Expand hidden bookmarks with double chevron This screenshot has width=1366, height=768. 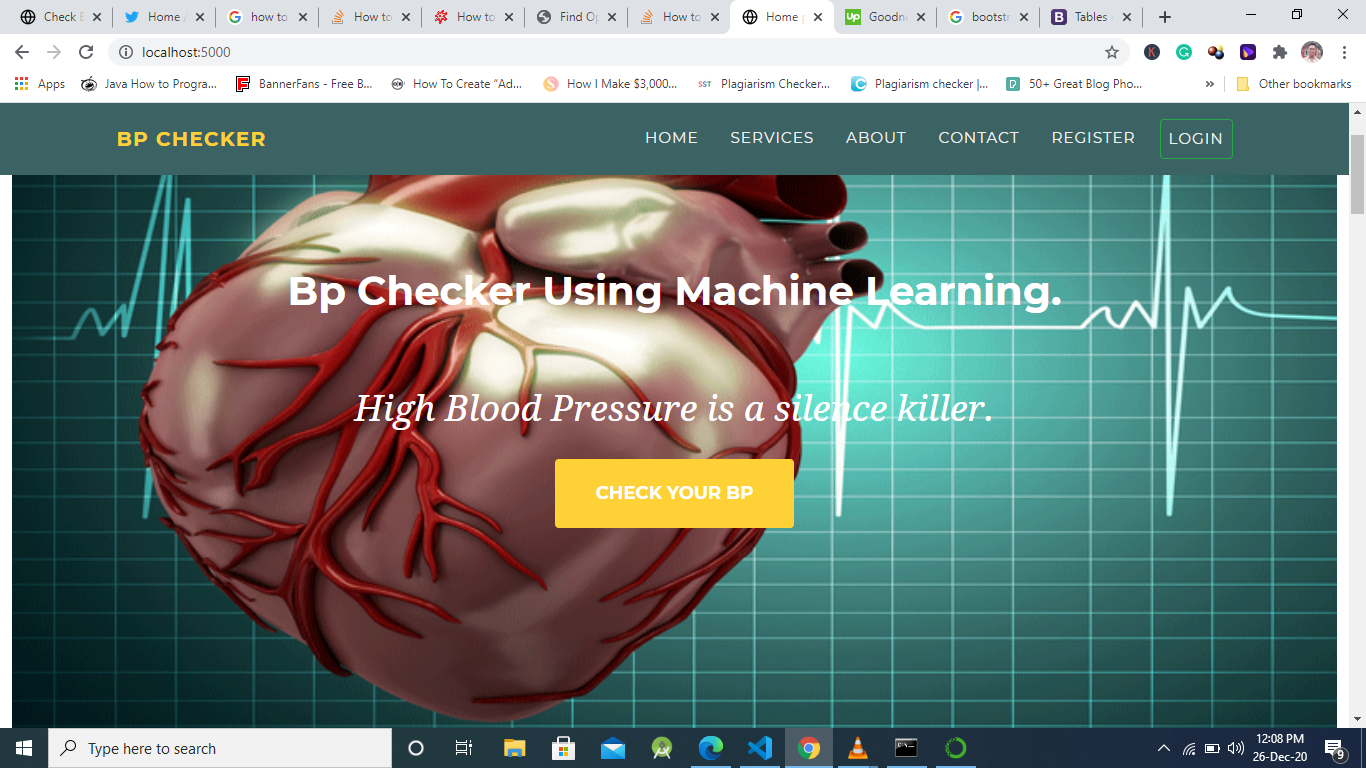click(x=1210, y=84)
